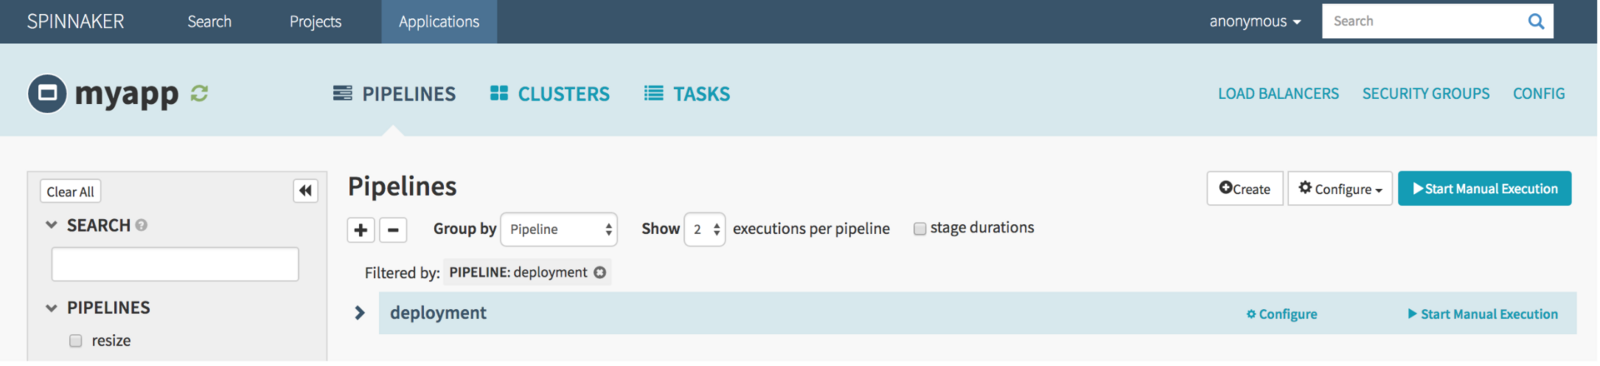Click the minus collapse-all icon button

click(x=393, y=230)
